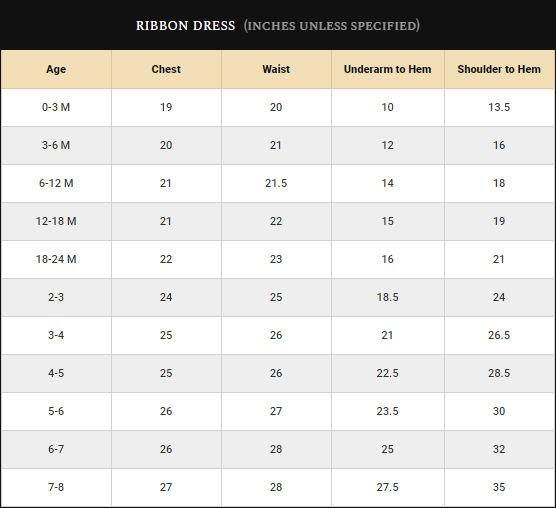Click chest value 27 in 7-8 row

coord(166,487)
